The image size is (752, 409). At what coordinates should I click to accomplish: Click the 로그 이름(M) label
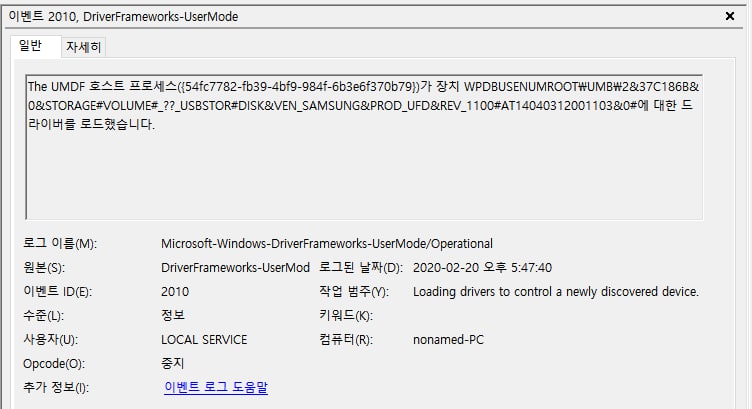[x=60, y=244]
